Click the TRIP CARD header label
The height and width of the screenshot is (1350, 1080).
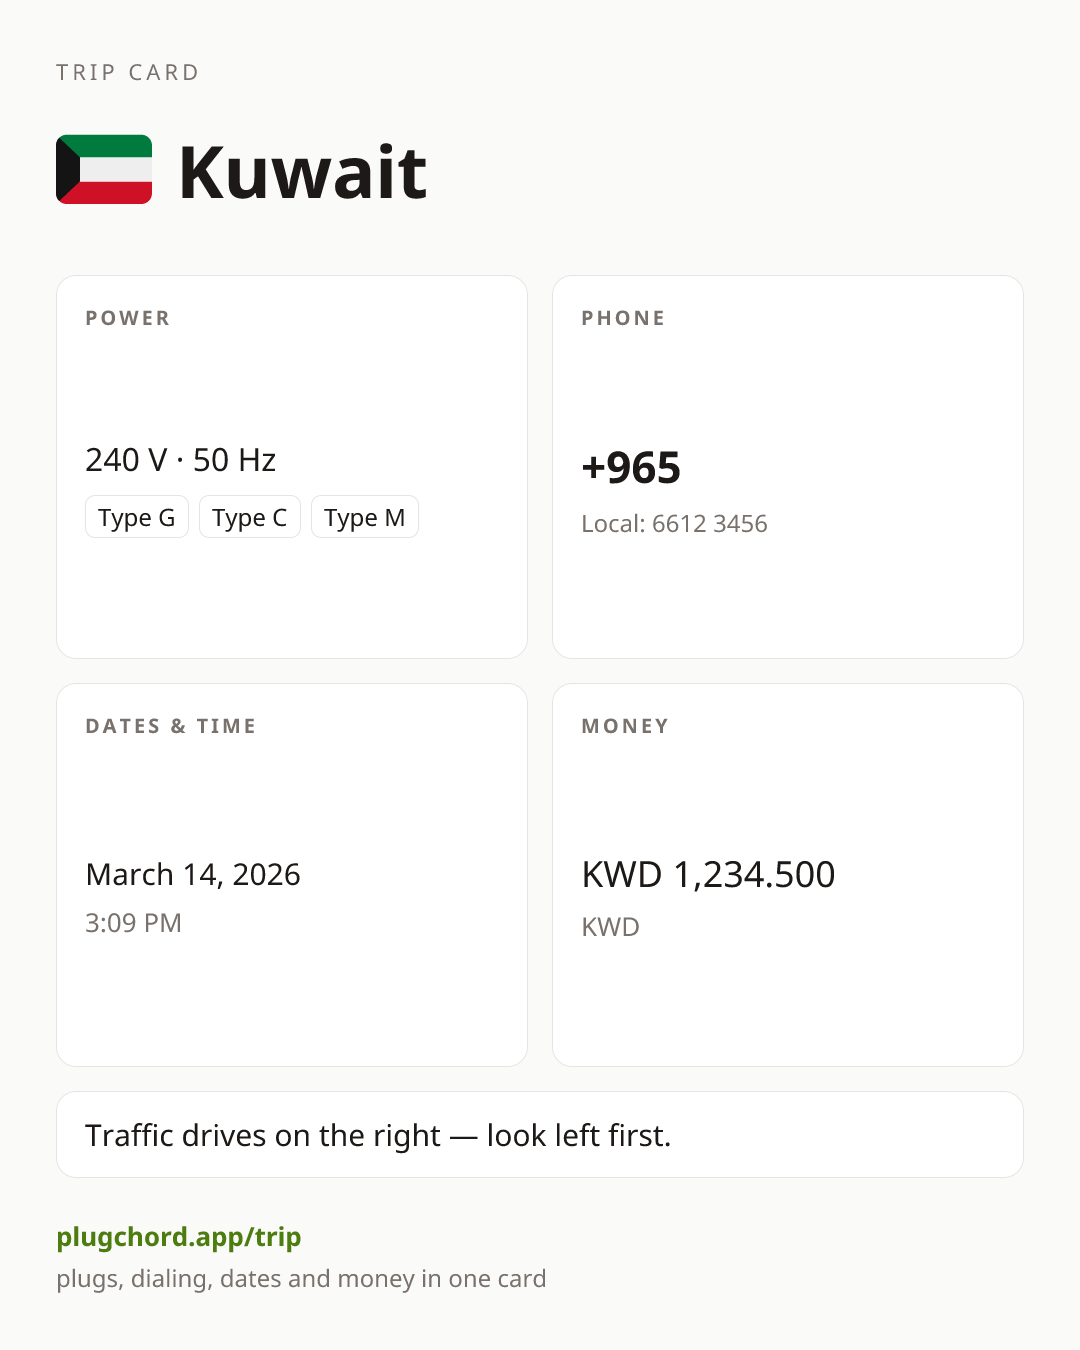pyautogui.click(x=128, y=73)
